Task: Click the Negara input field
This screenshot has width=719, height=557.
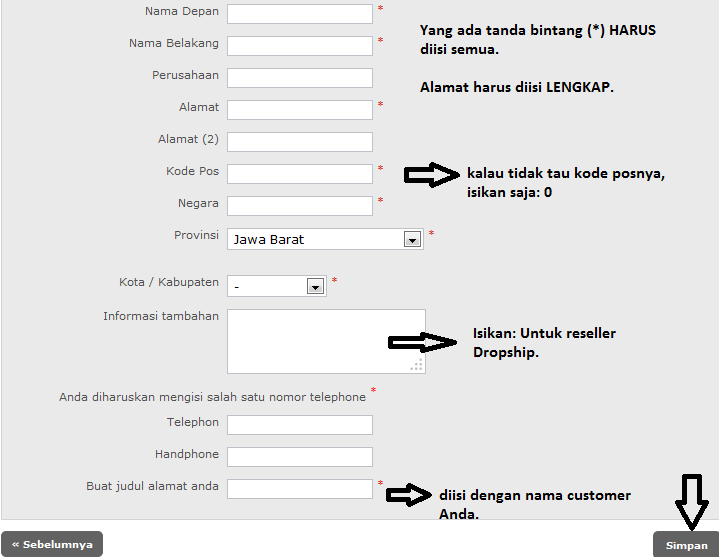Action: 300,206
